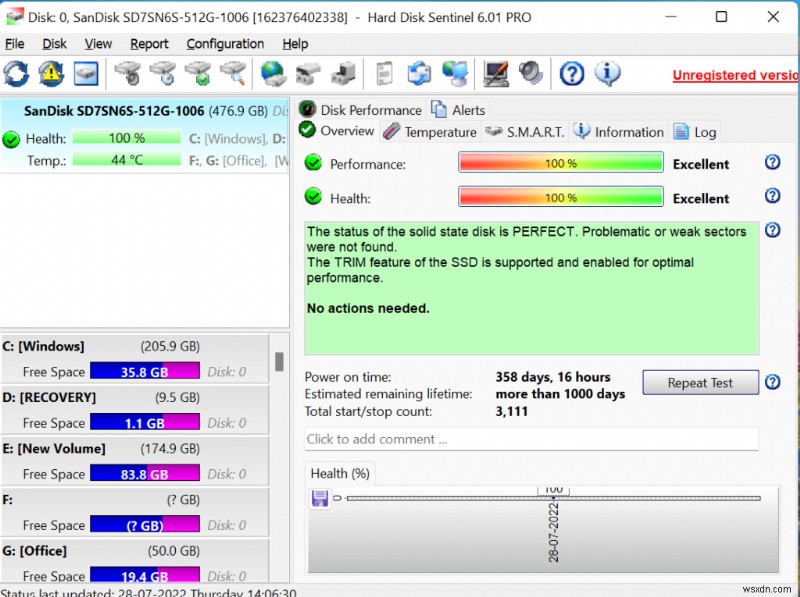Open the Configuration menu

pyautogui.click(x=225, y=44)
